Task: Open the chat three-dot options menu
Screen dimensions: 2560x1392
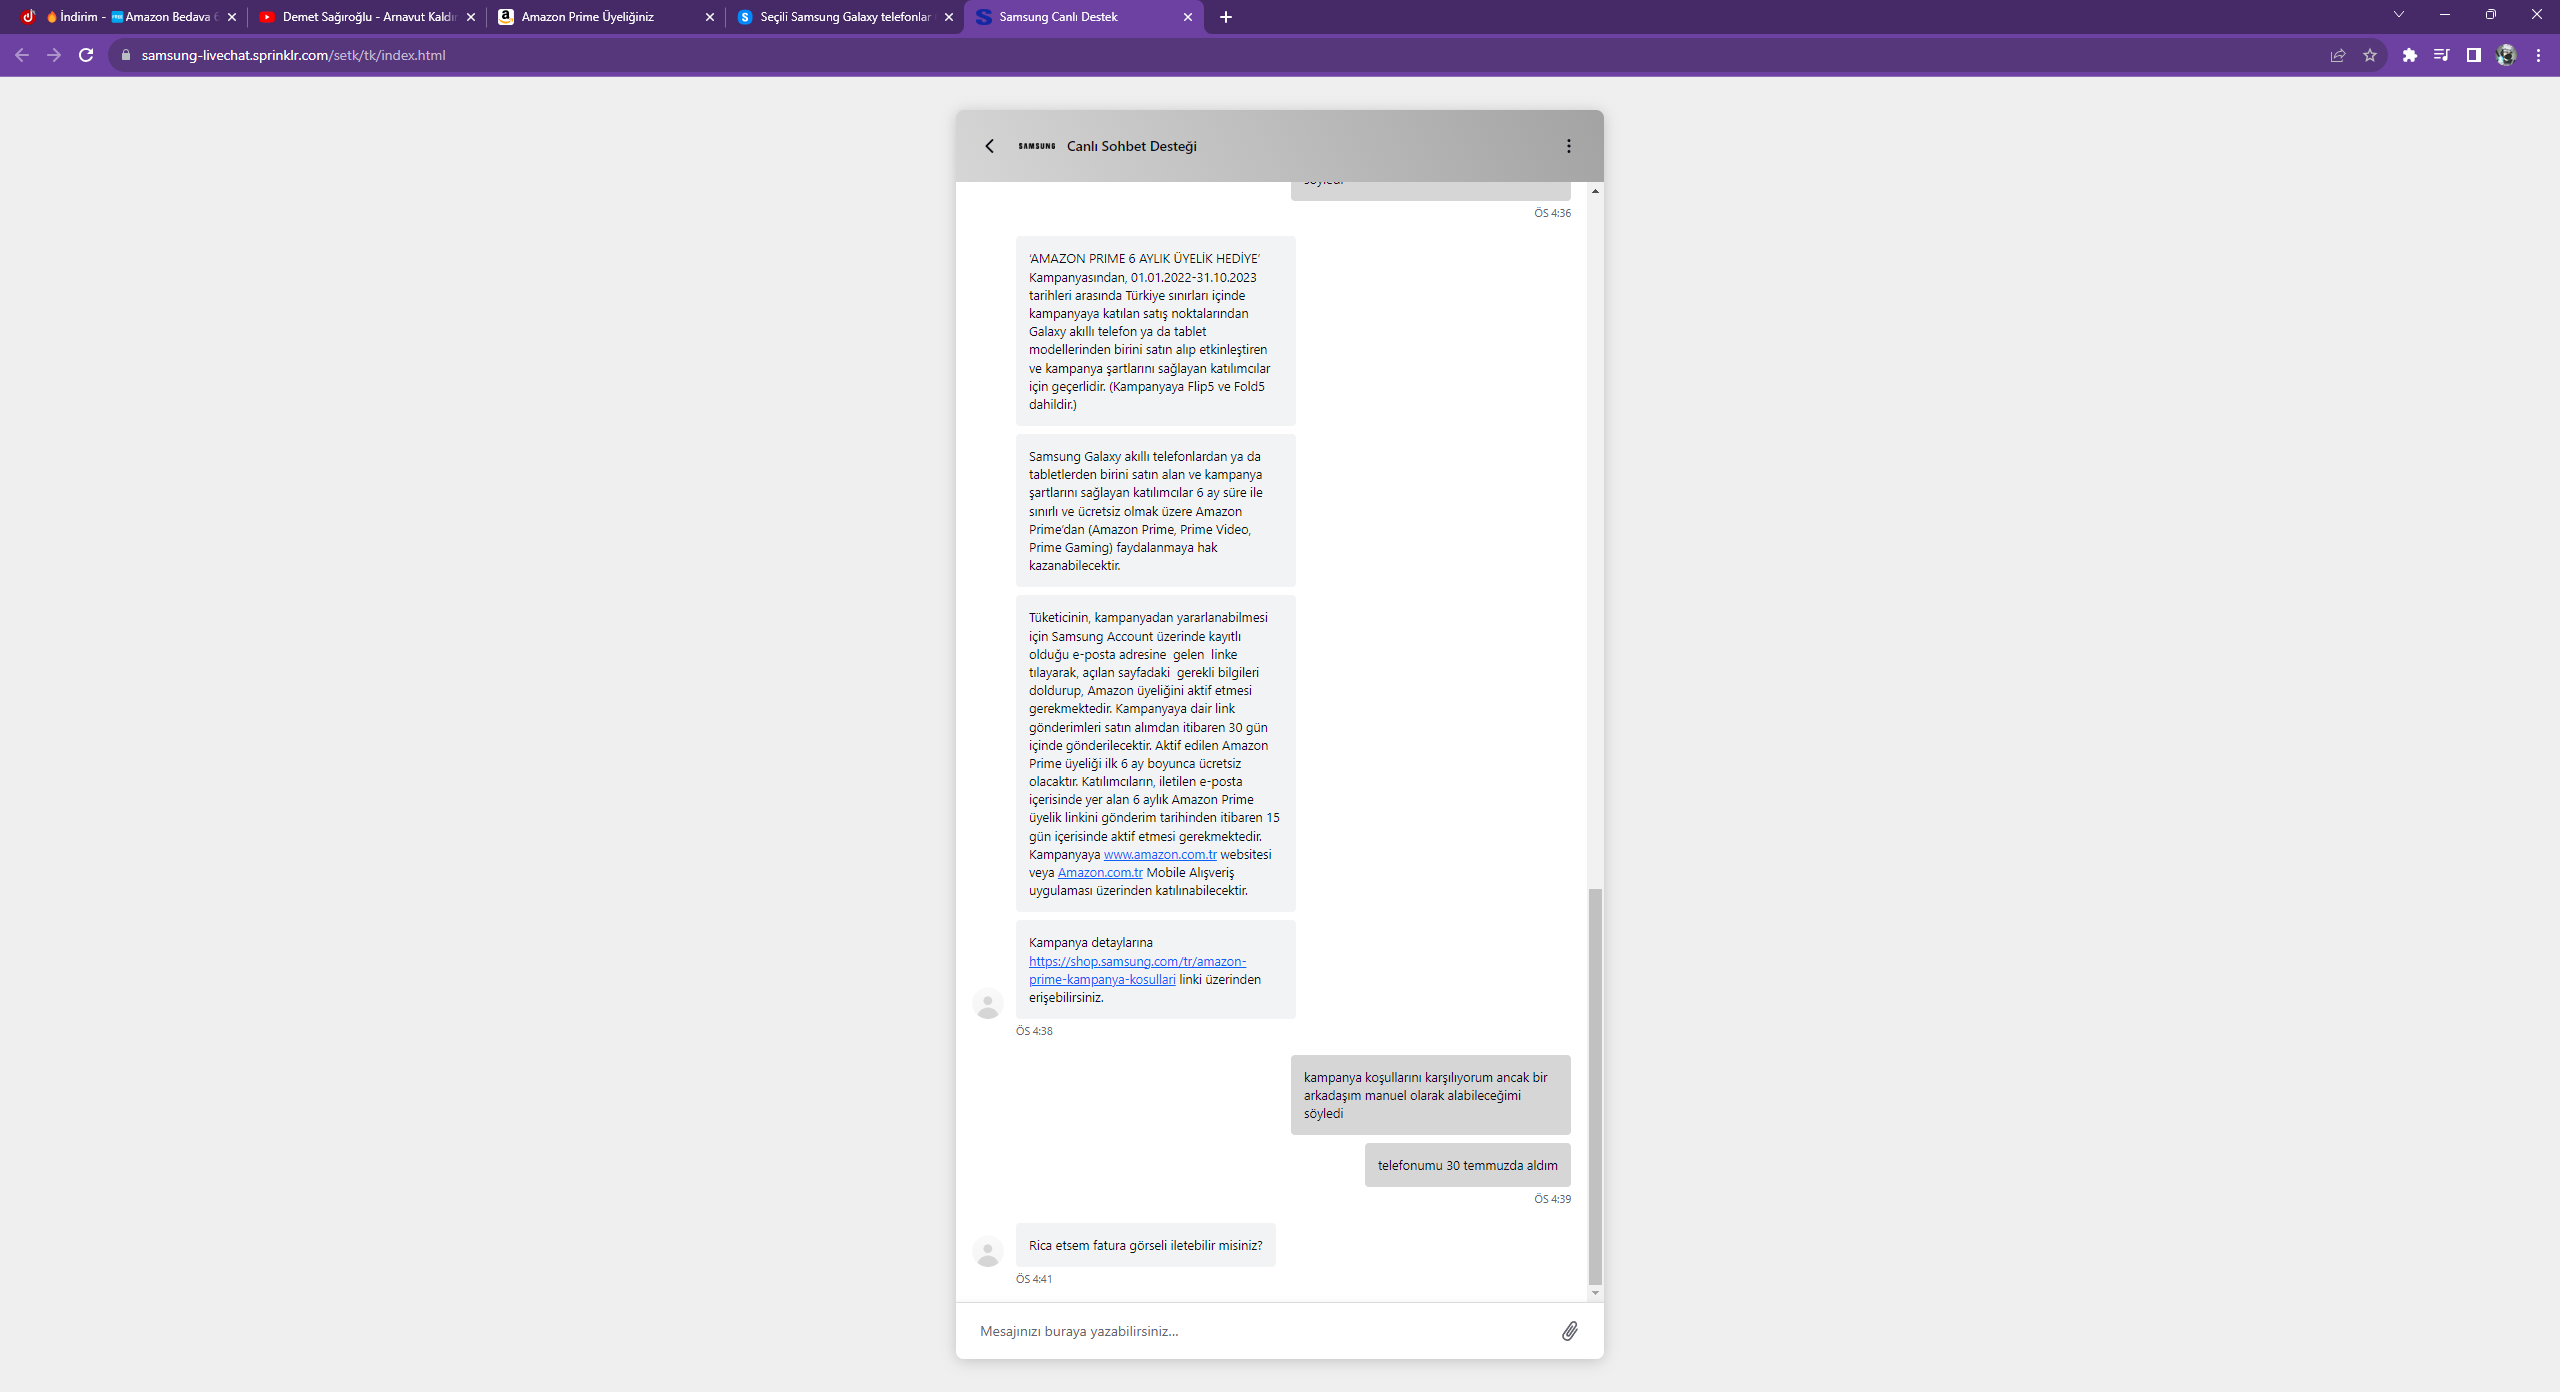Action: point(1568,146)
